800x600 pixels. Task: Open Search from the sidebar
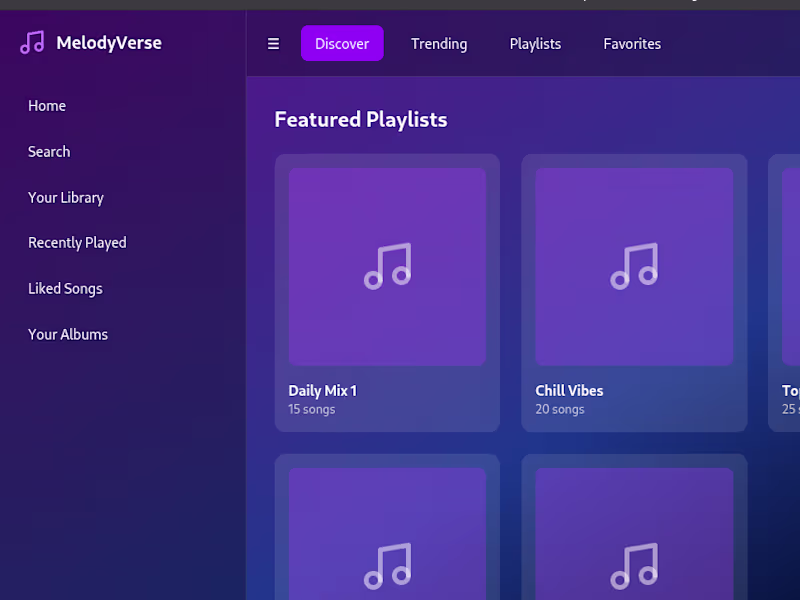[49, 152]
